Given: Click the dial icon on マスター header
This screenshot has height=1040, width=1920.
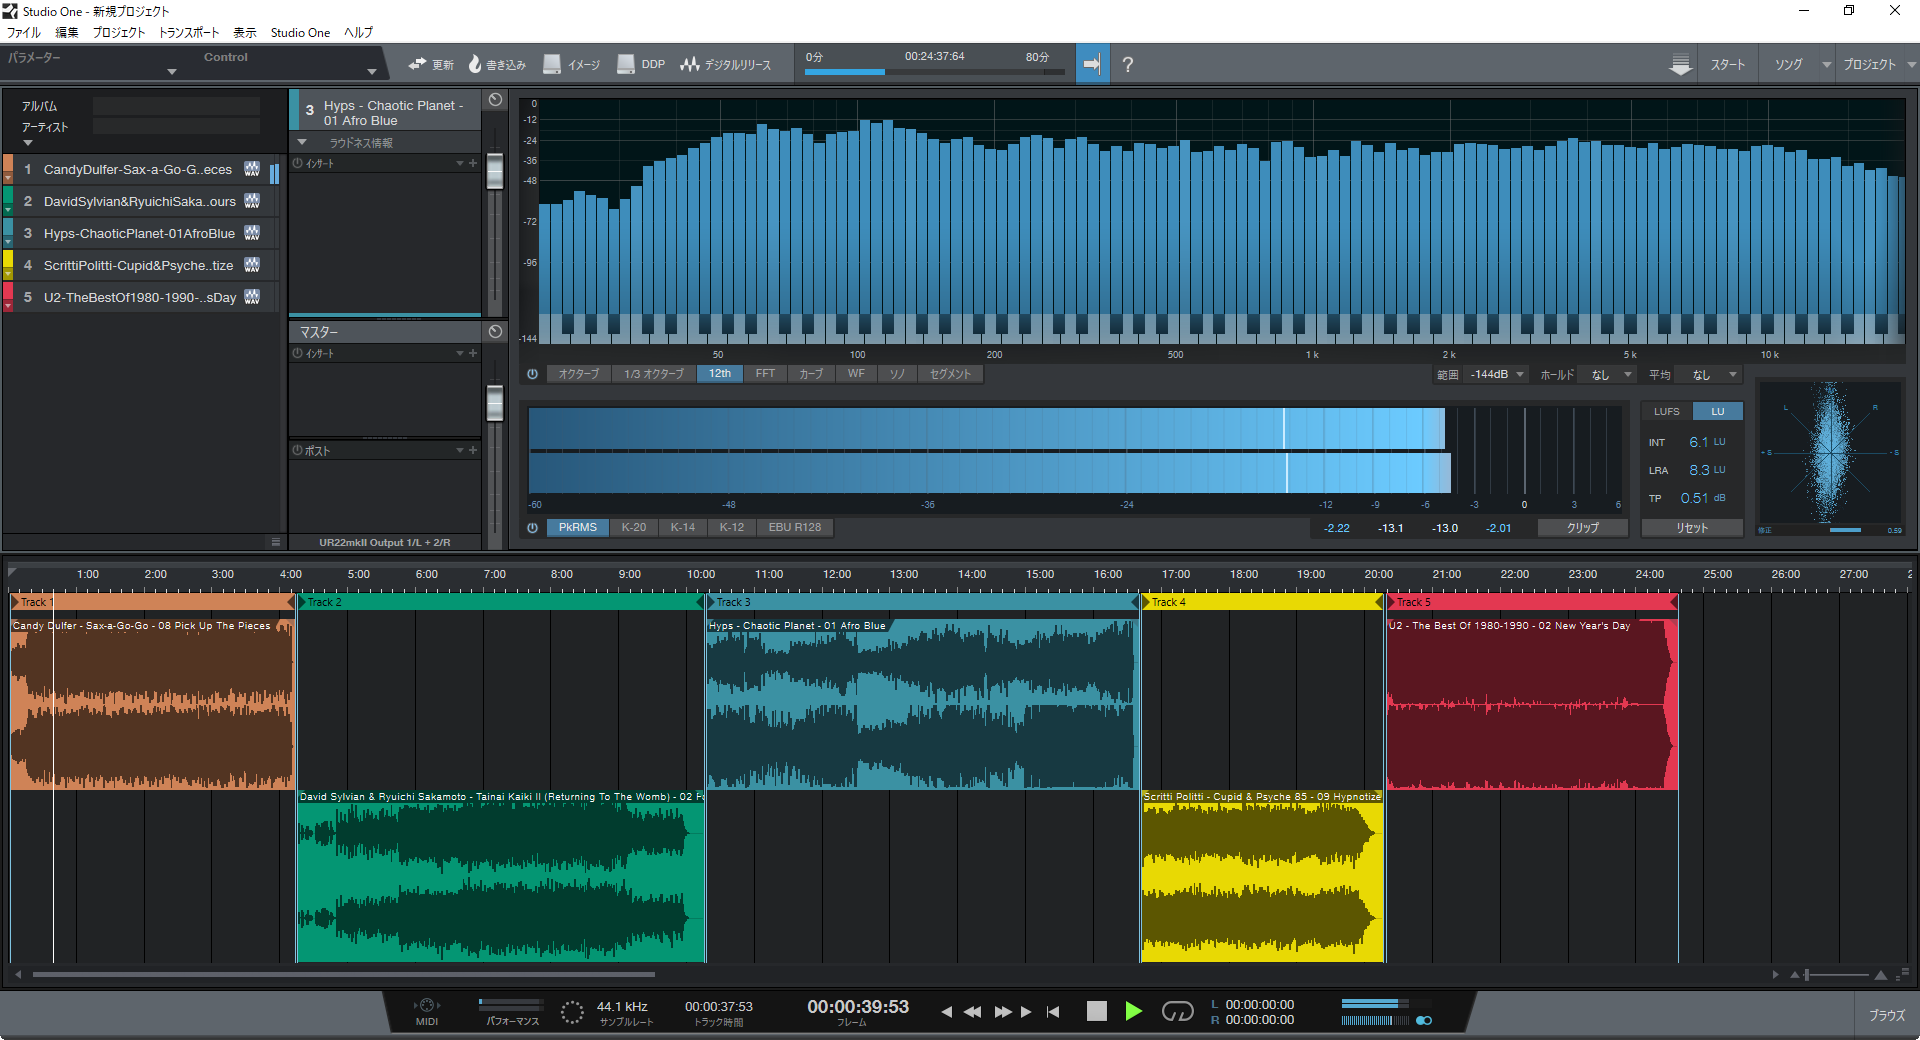Looking at the screenshot, I should click(495, 331).
